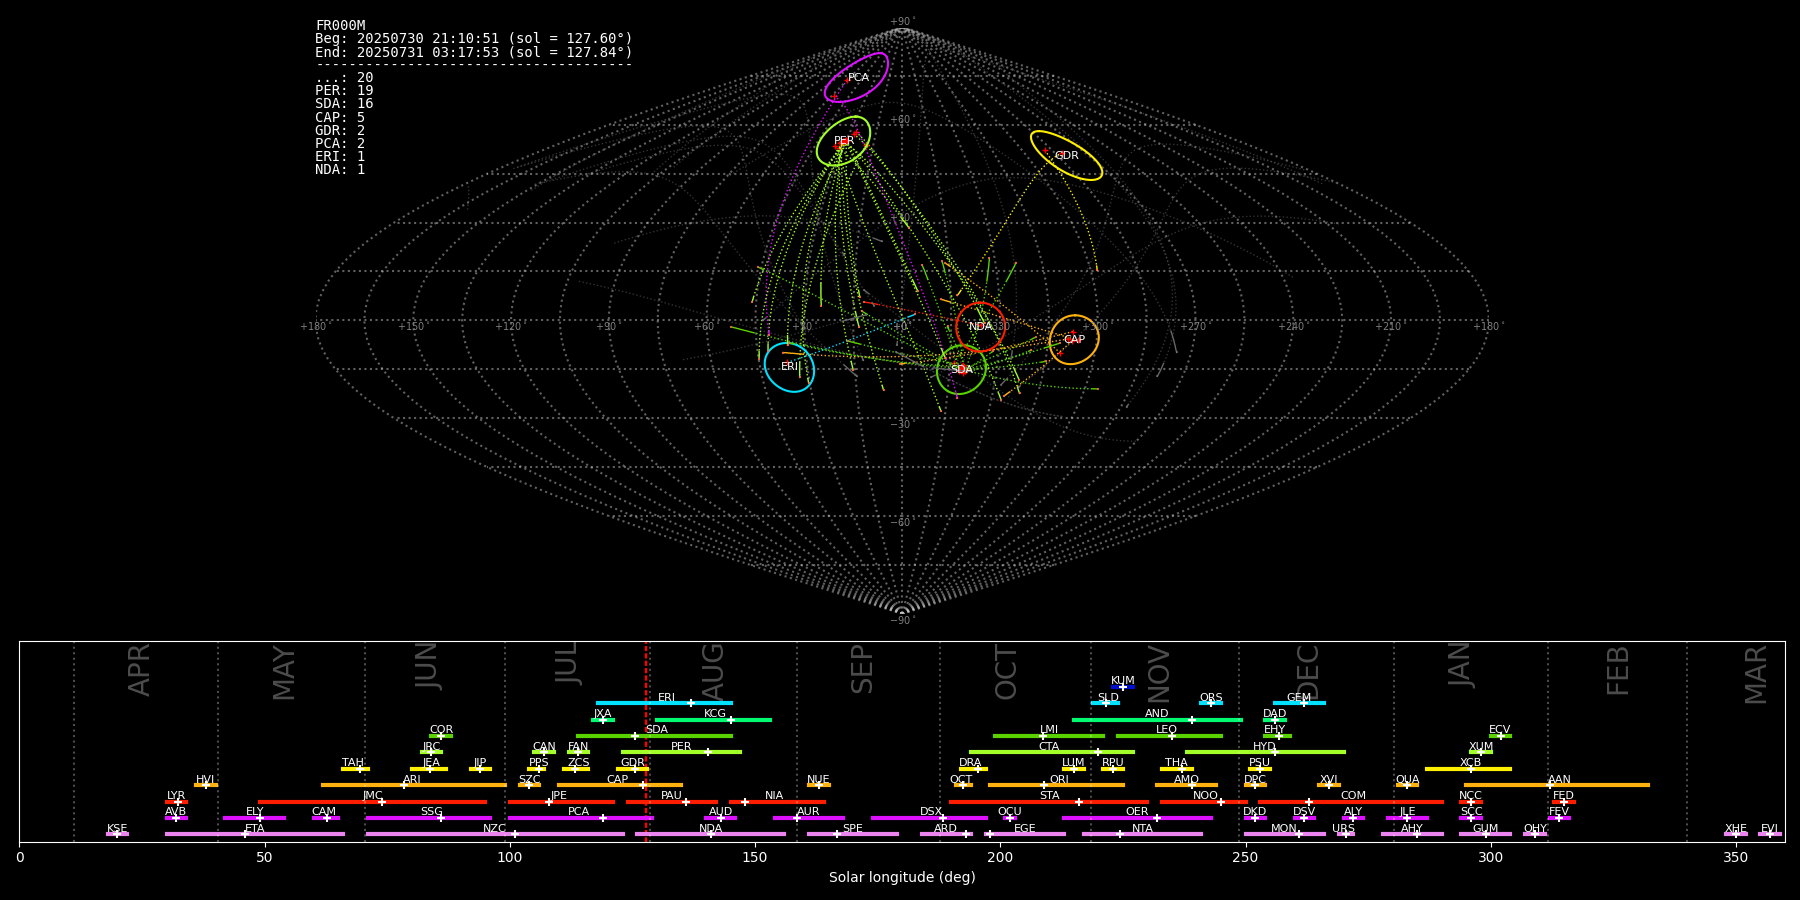Screen dimensions: 1800x900
Task: Click the red dashed current-date marker in timeline
Action: click(646, 741)
